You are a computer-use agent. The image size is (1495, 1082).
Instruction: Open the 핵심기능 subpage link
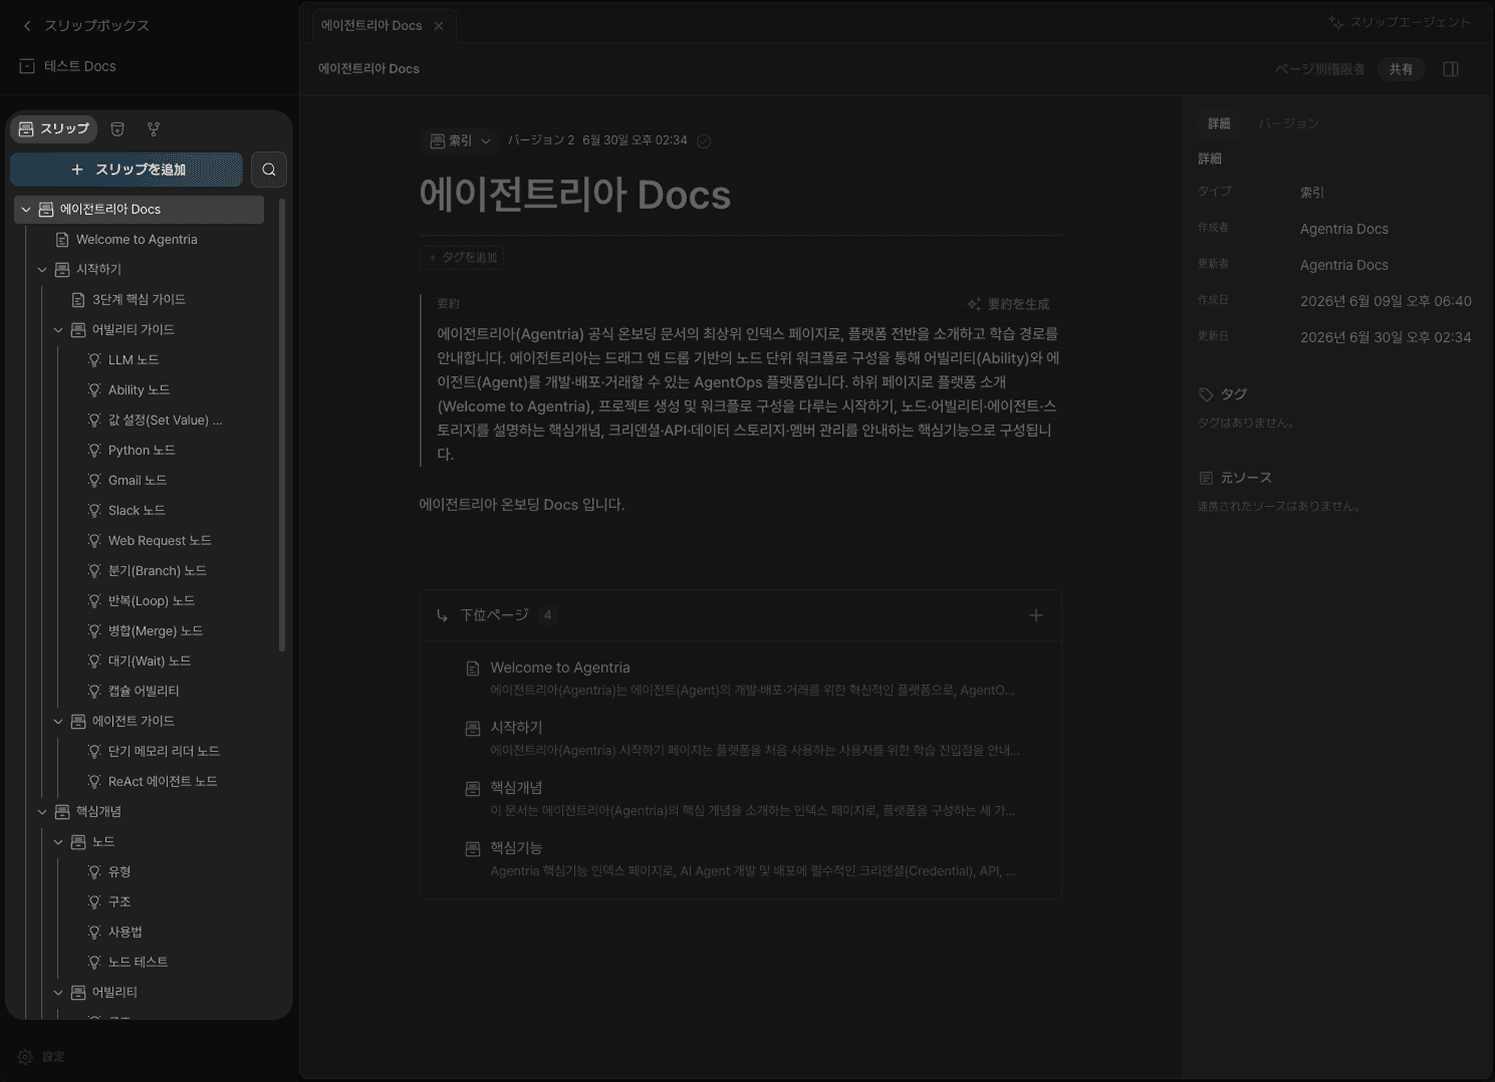tap(516, 848)
